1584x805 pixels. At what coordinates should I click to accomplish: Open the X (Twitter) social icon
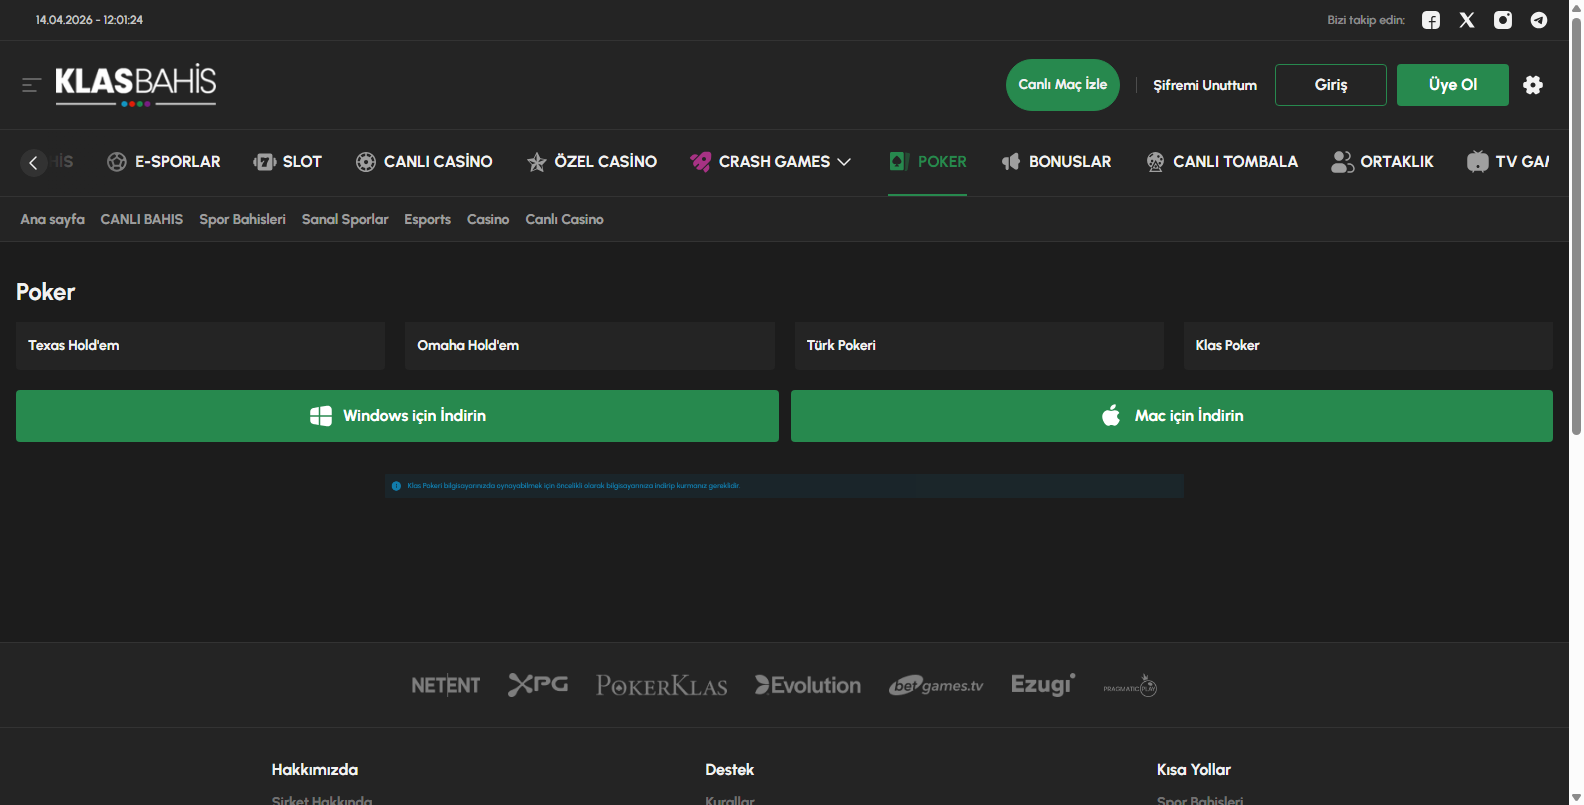1467,20
